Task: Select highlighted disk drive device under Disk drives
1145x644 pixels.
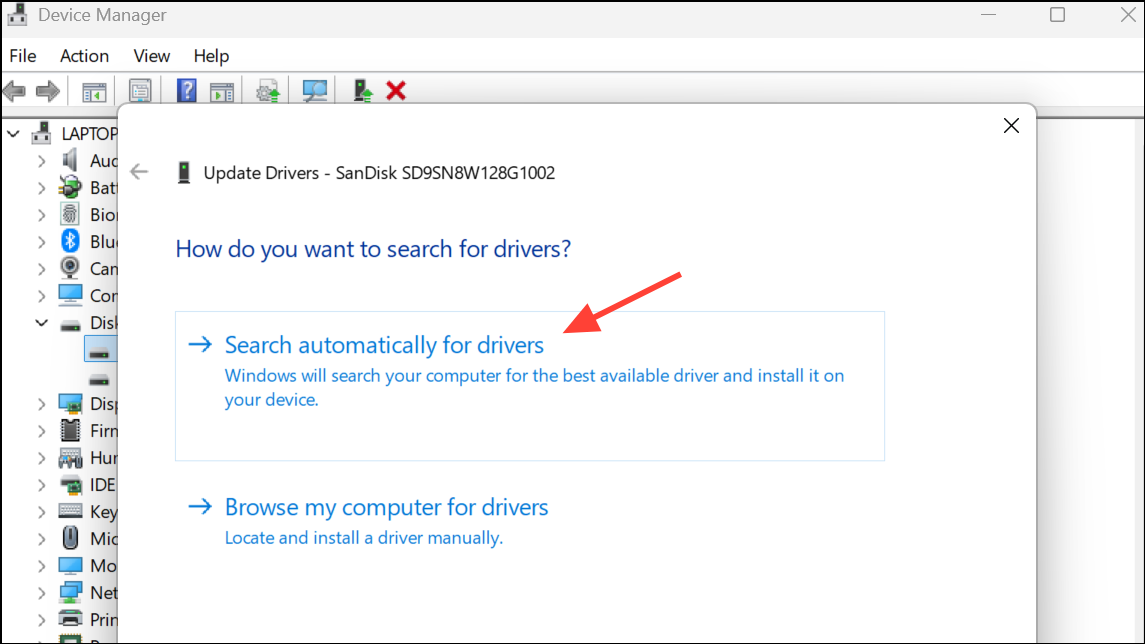Action: click(x=100, y=349)
